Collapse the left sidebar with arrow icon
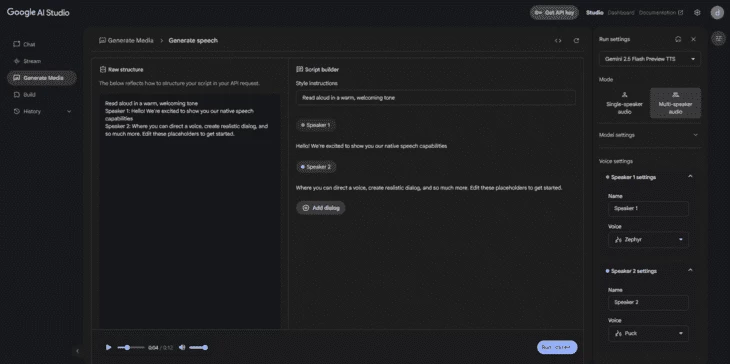 (x=77, y=351)
